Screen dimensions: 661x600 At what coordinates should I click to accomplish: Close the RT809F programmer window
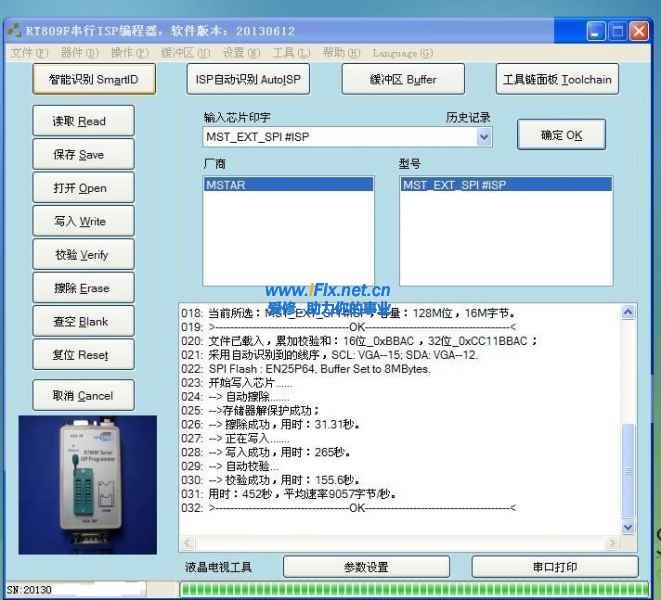point(639,32)
